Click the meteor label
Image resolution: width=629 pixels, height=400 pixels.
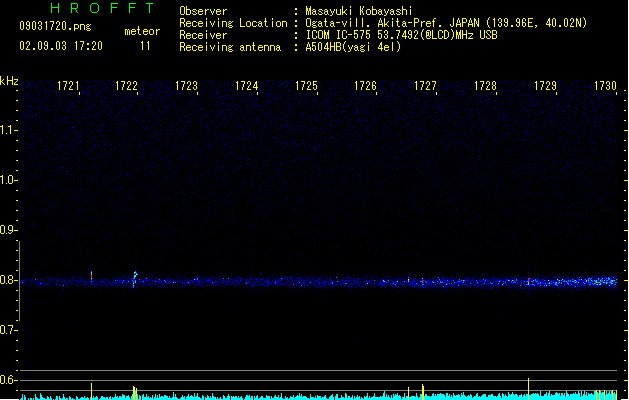142,31
